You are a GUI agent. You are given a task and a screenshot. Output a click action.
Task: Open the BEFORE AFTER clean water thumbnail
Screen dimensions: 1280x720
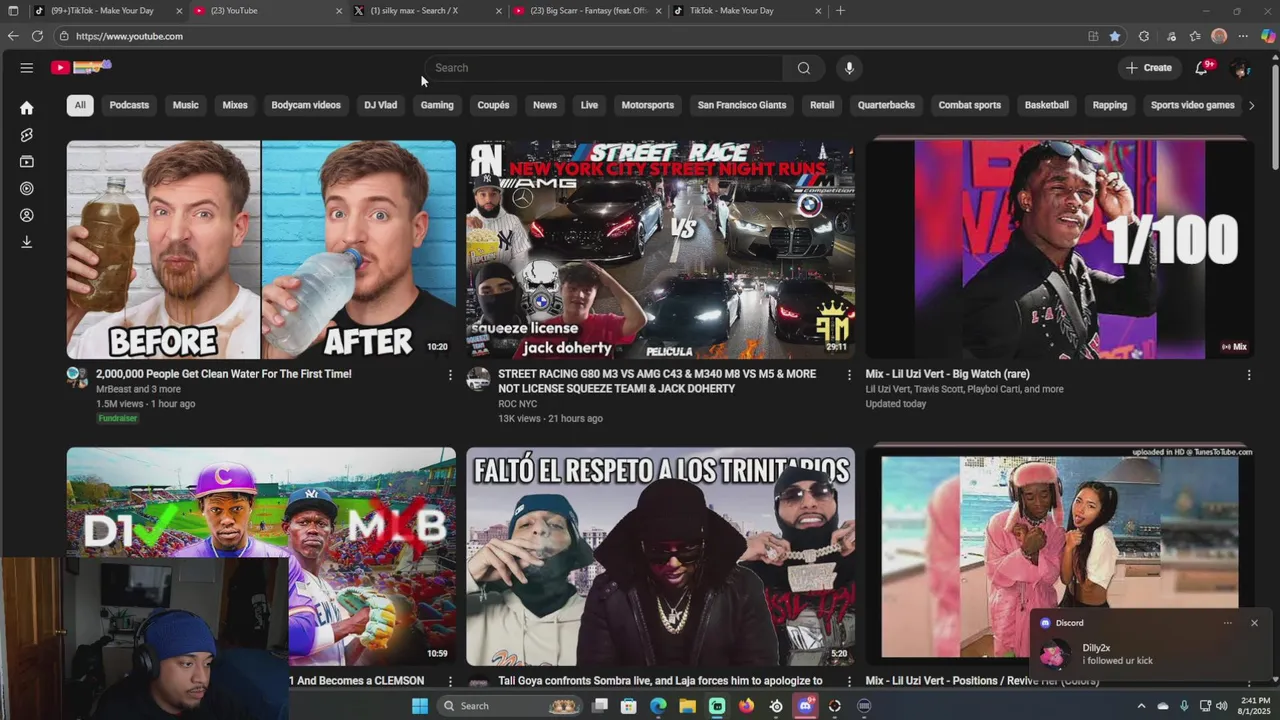[x=261, y=249]
